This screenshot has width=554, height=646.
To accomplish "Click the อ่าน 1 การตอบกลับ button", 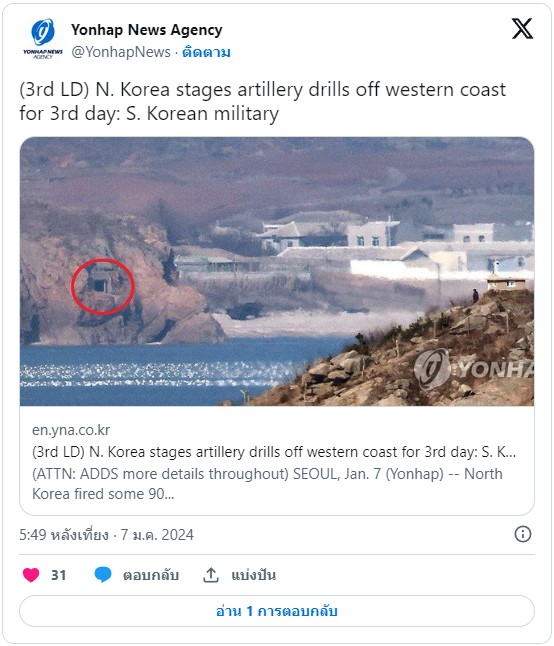I will click(x=277, y=611).
